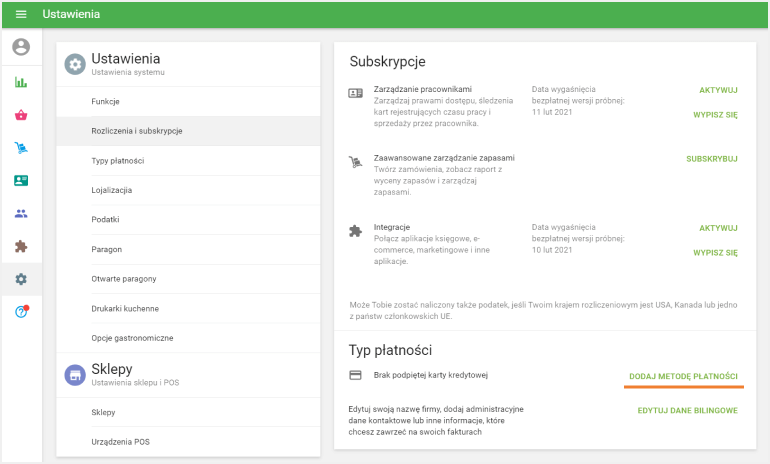The height and width of the screenshot is (464, 770).
Task: Click the Zarządzanie pracownikami card icon
Action: [356, 93]
